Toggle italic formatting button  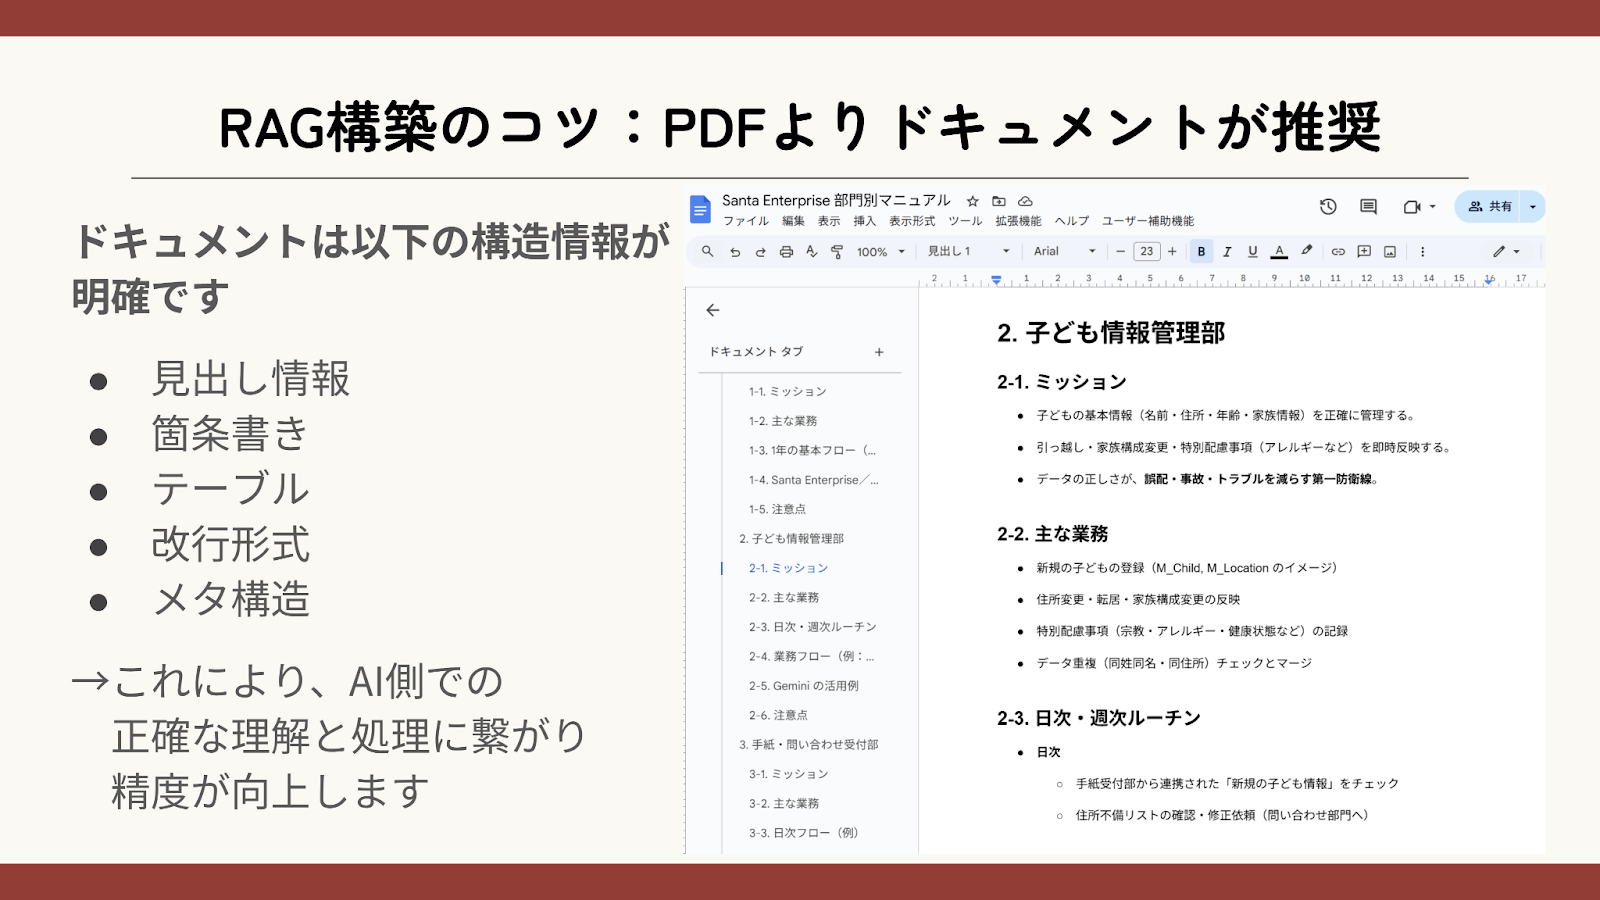pyautogui.click(x=1227, y=252)
